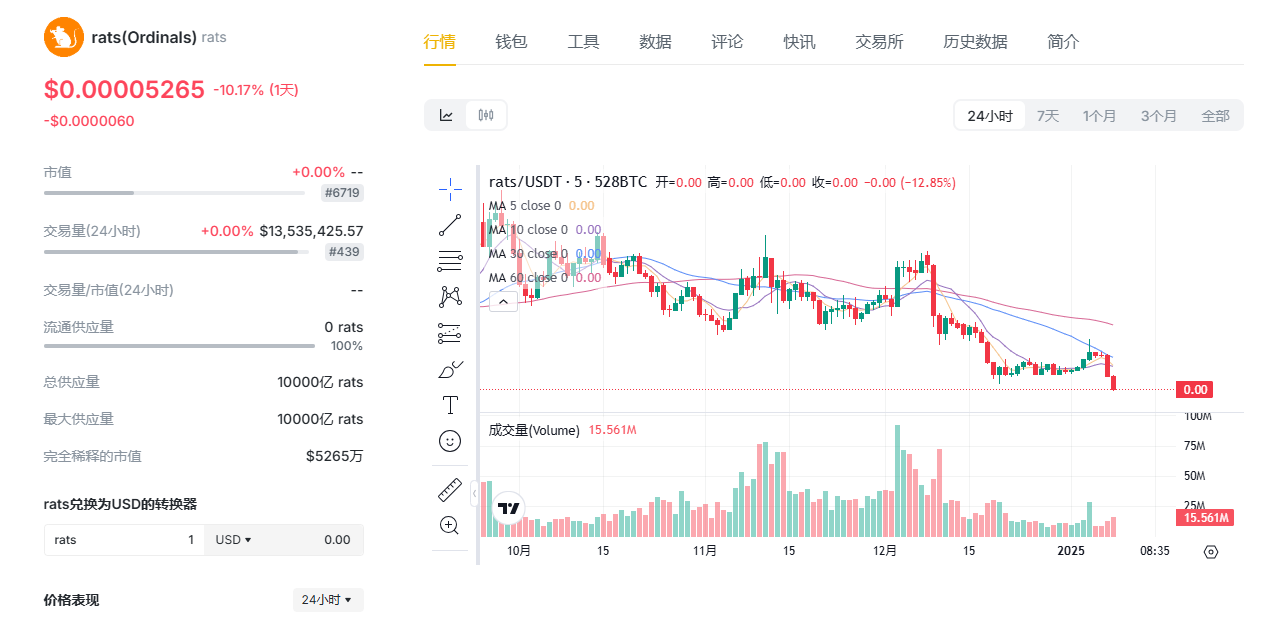Screen dimensions: 1264x630
Task: Select the XABCD pattern tool
Action: coord(450,297)
